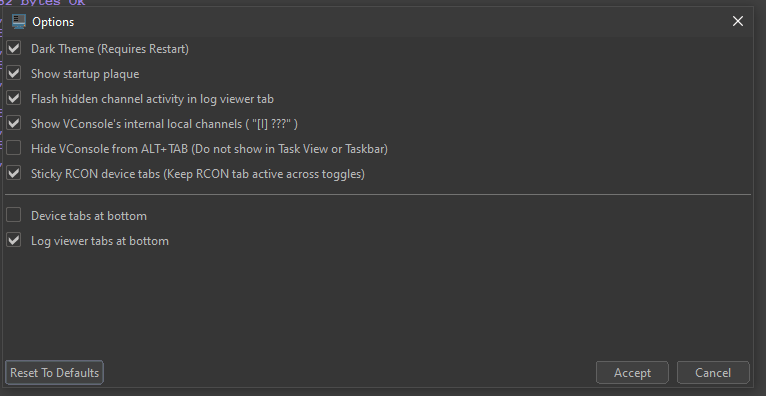This screenshot has height=396, width=766.
Task: Click the 'Hide VConsole from ALT+TAB' label text
Action: (109, 149)
